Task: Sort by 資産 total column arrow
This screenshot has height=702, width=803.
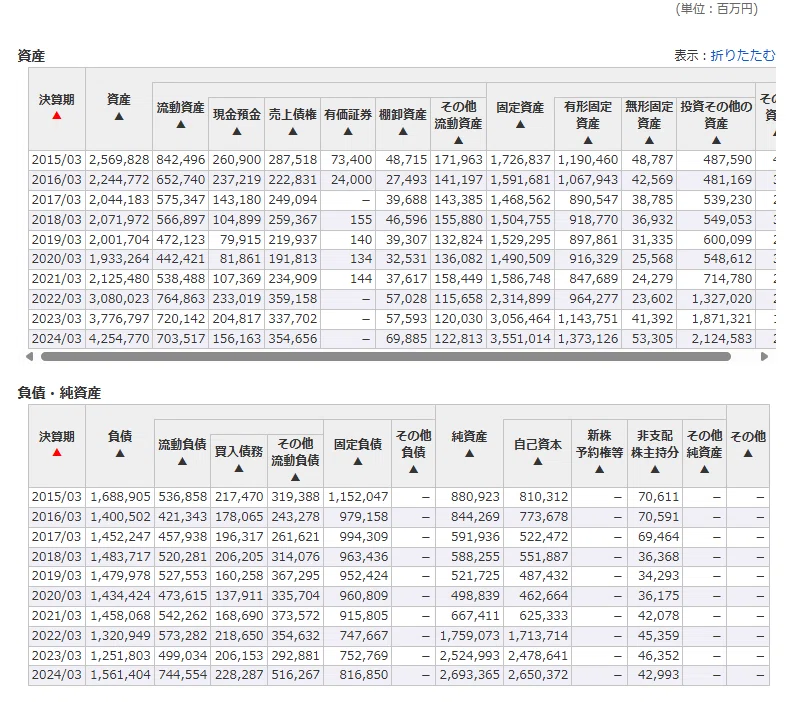Action: [119, 116]
